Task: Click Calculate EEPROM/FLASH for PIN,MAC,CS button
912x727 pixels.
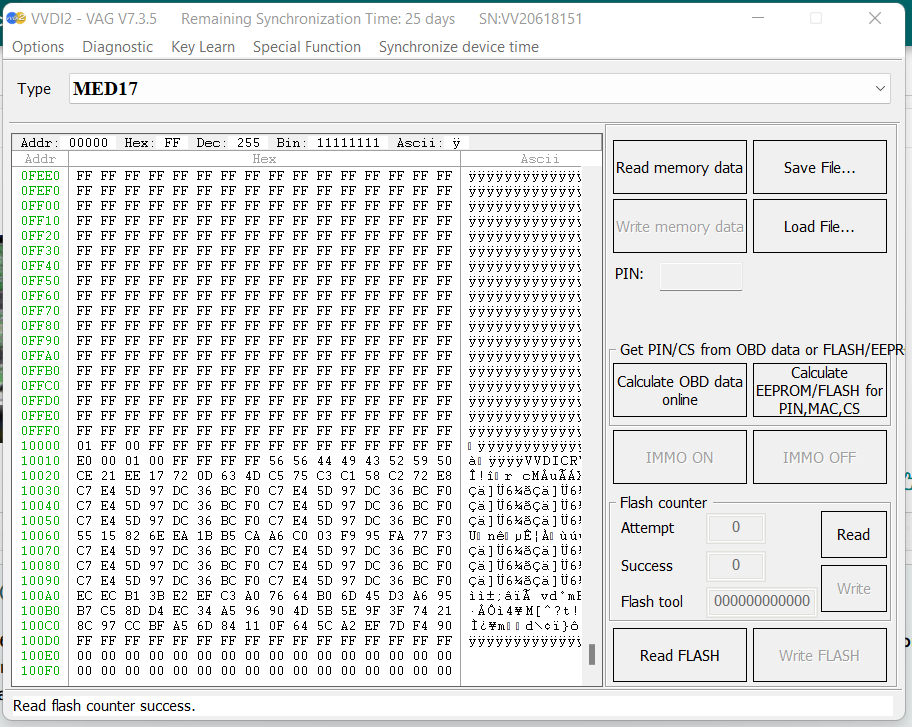Action: 819,390
